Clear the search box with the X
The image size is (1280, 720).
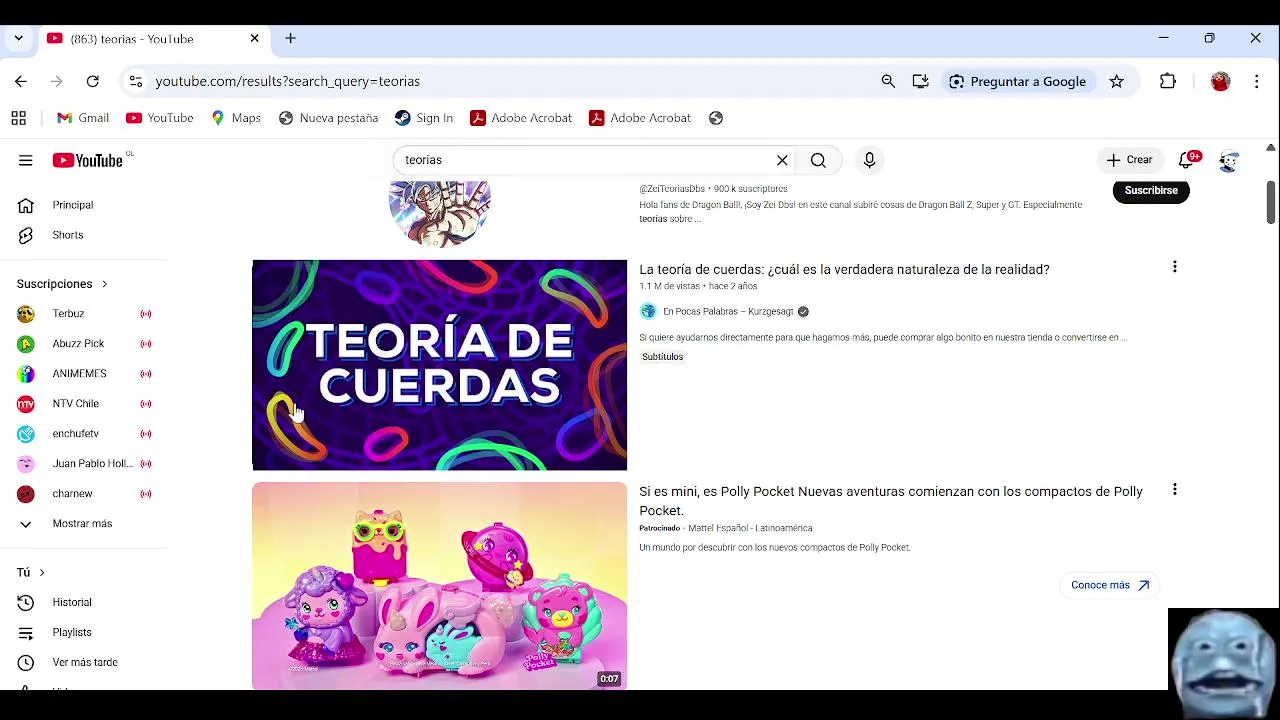[x=782, y=160]
